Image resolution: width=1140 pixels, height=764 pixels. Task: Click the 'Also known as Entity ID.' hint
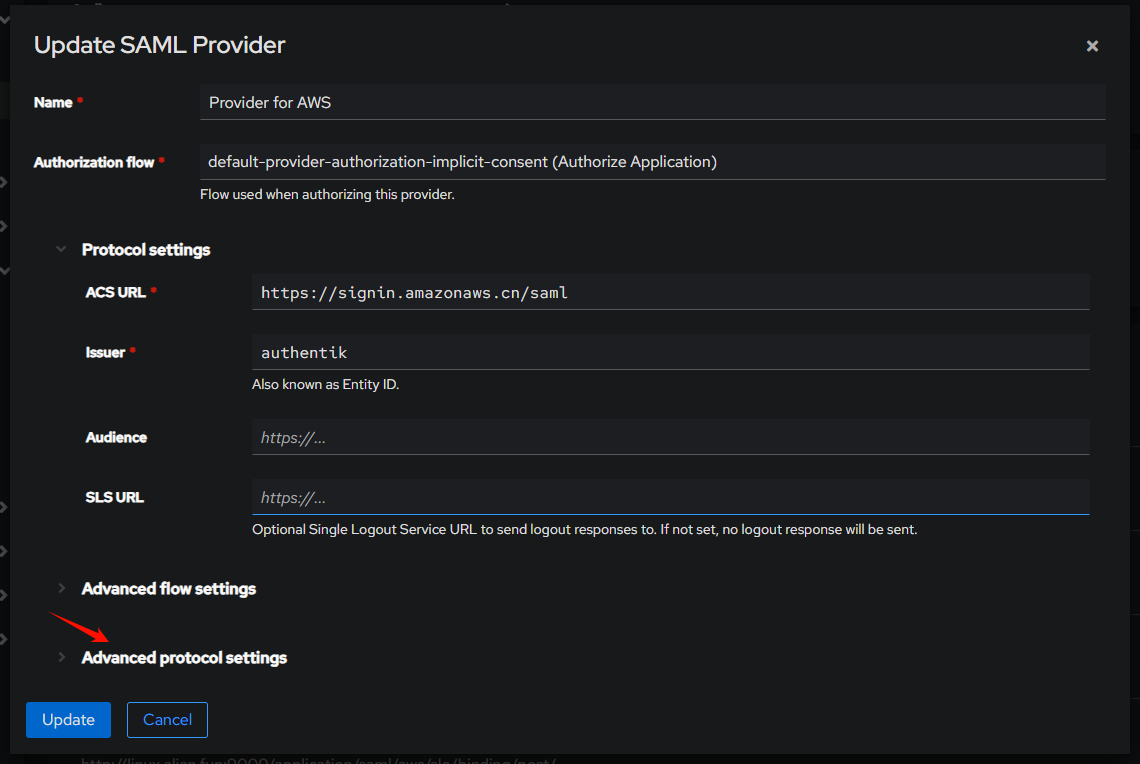pyautogui.click(x=326, y=385)
